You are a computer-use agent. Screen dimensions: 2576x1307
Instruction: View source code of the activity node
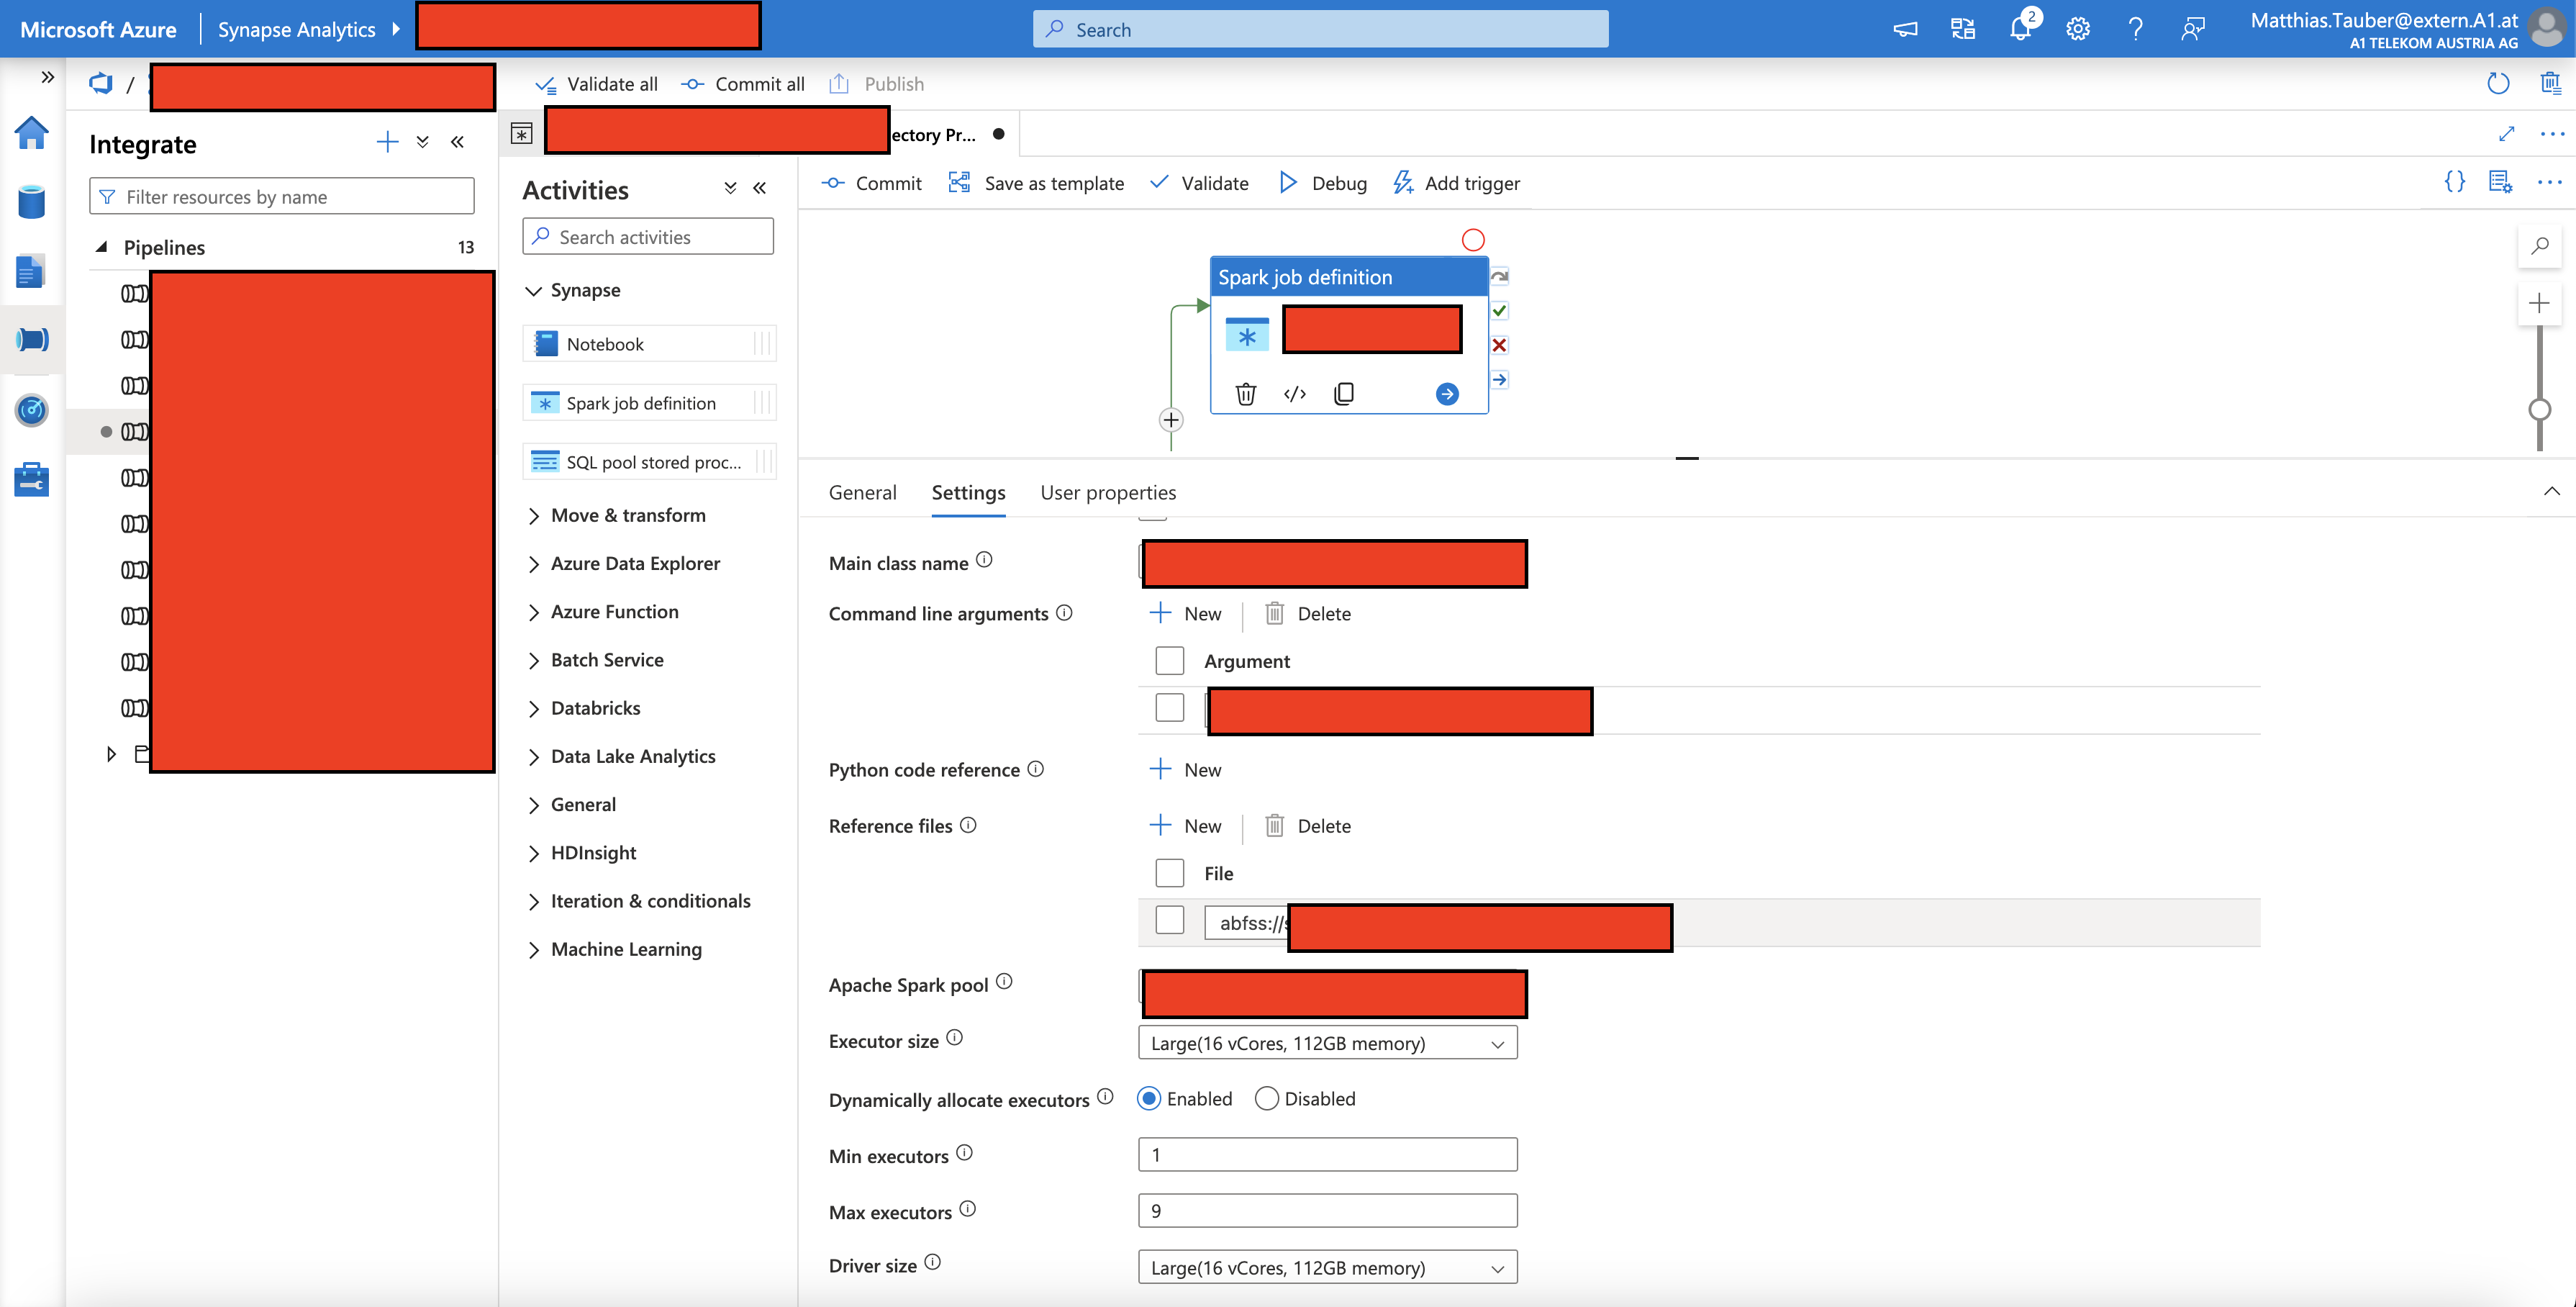coord(1295,394)
